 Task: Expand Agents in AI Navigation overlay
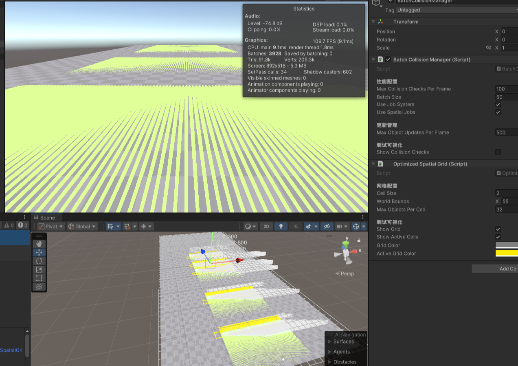pos(329,352)
